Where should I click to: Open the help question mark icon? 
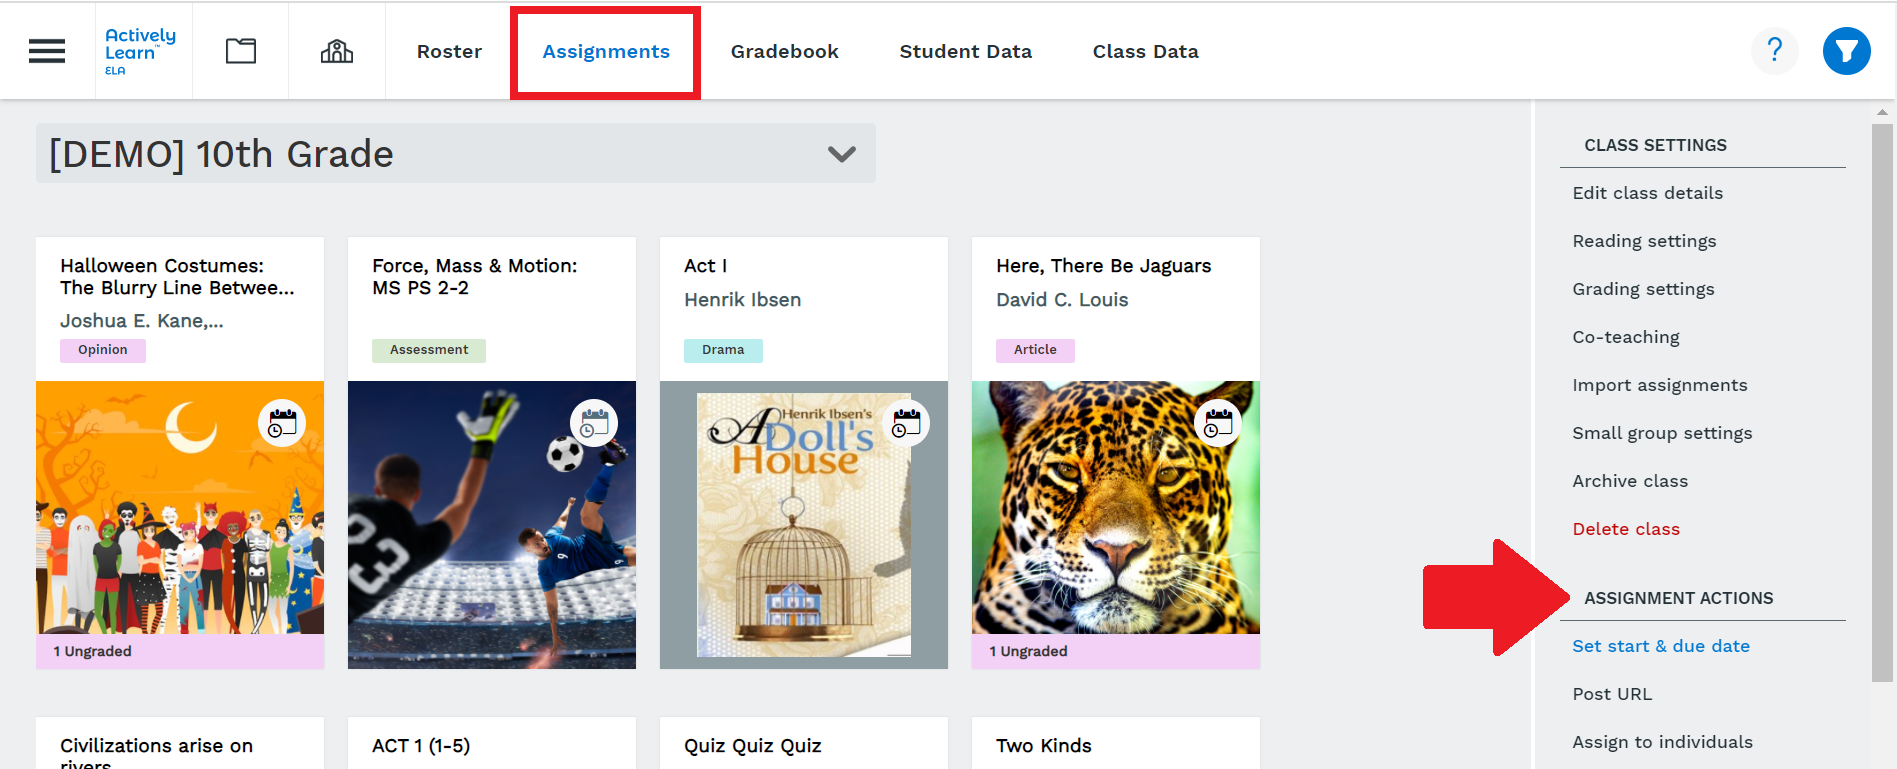1774,50
